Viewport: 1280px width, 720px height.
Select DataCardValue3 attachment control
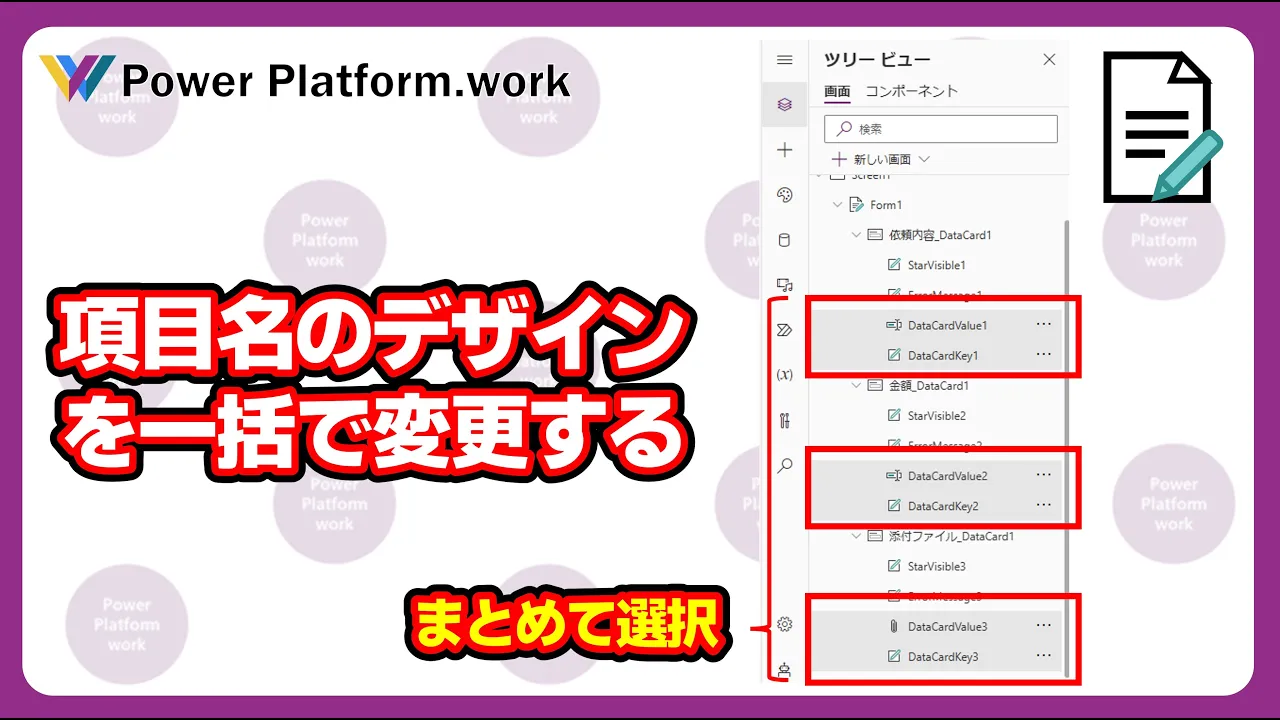948,627
